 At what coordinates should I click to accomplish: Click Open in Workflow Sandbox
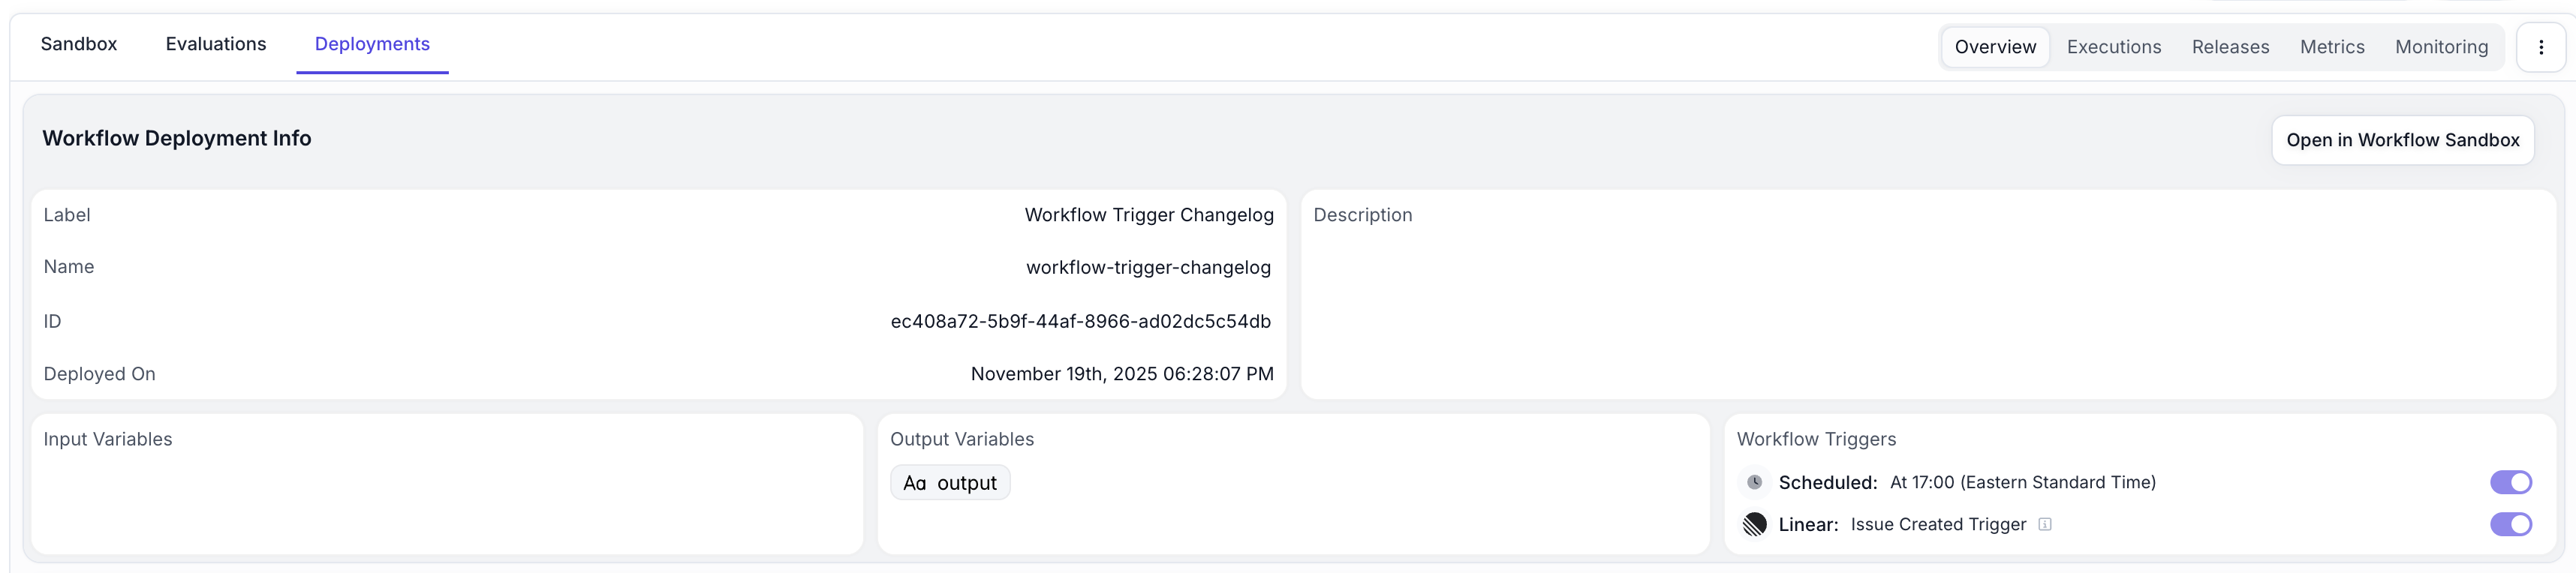pos(2403,140)
